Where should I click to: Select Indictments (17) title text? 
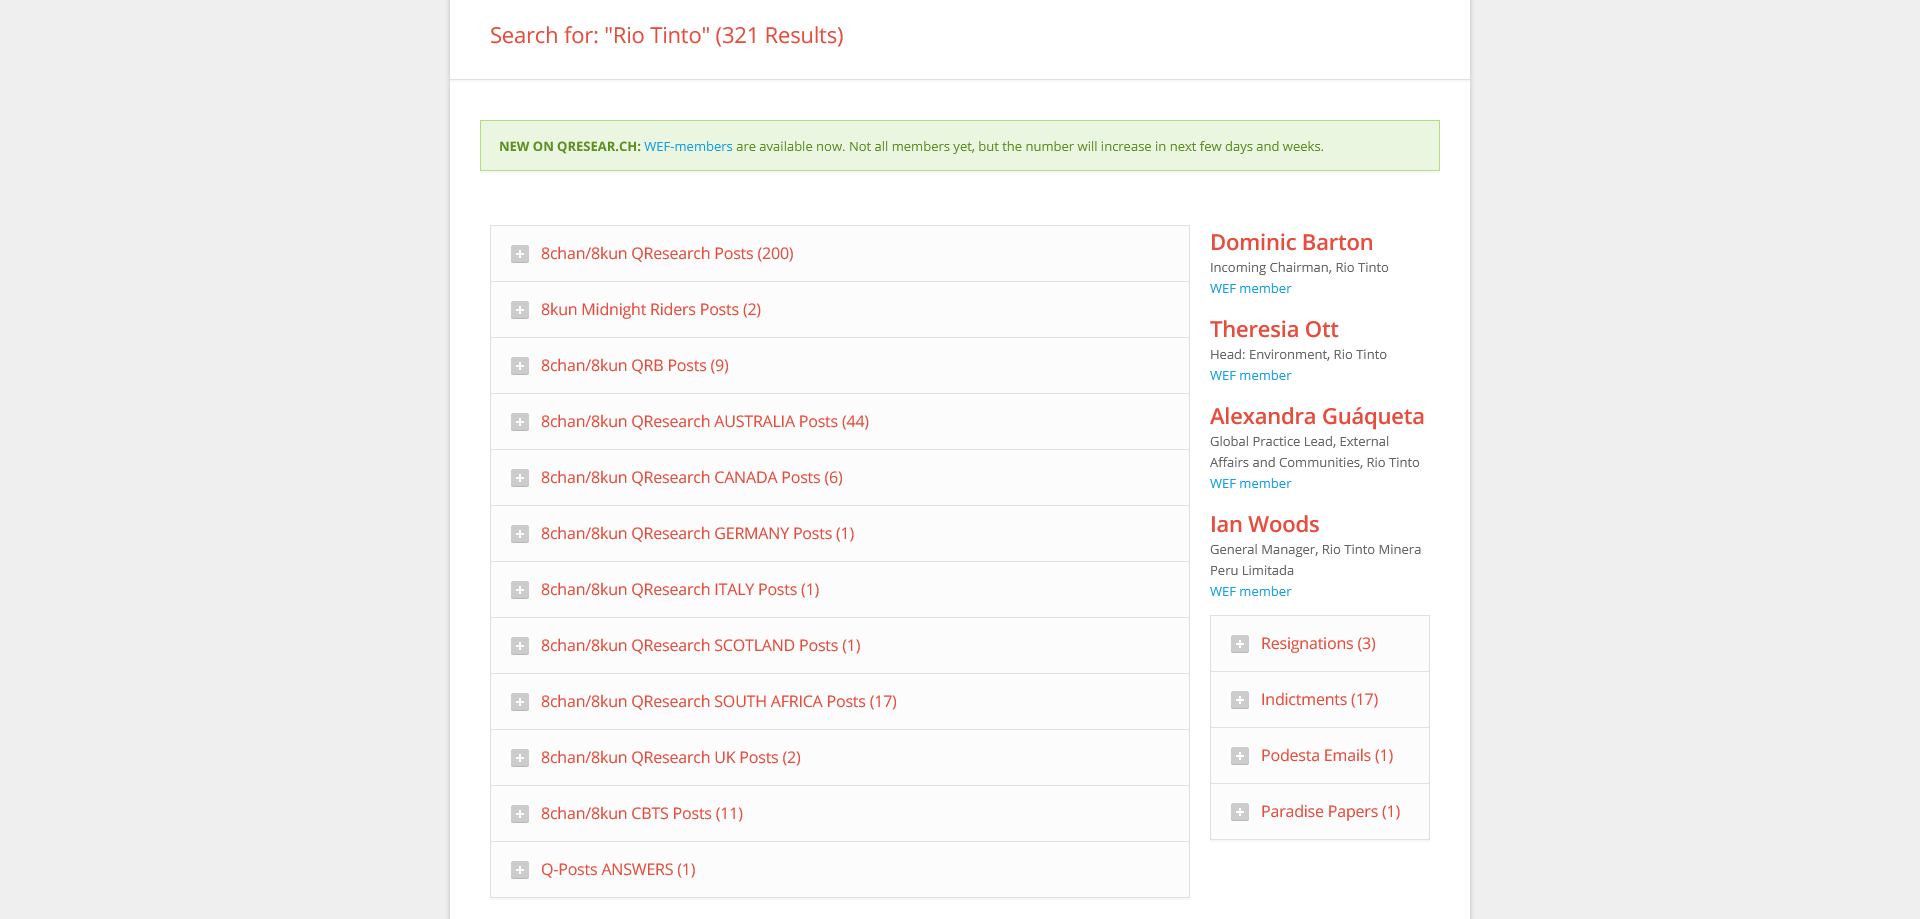[1320, 700]
